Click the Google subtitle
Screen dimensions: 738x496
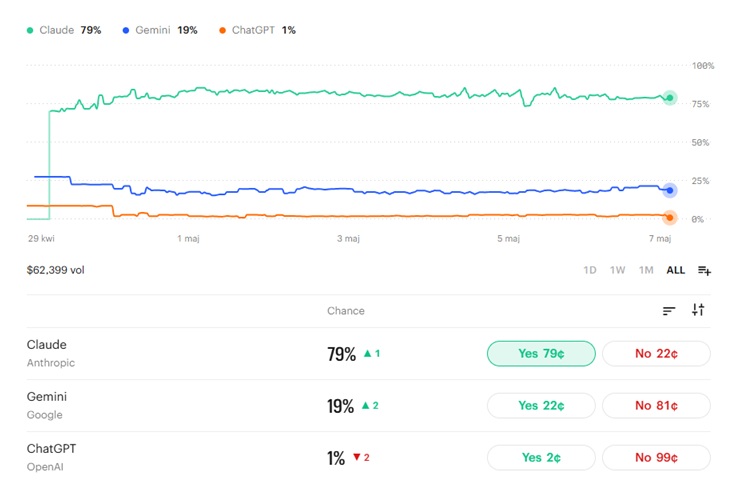(x=45, y=415)
